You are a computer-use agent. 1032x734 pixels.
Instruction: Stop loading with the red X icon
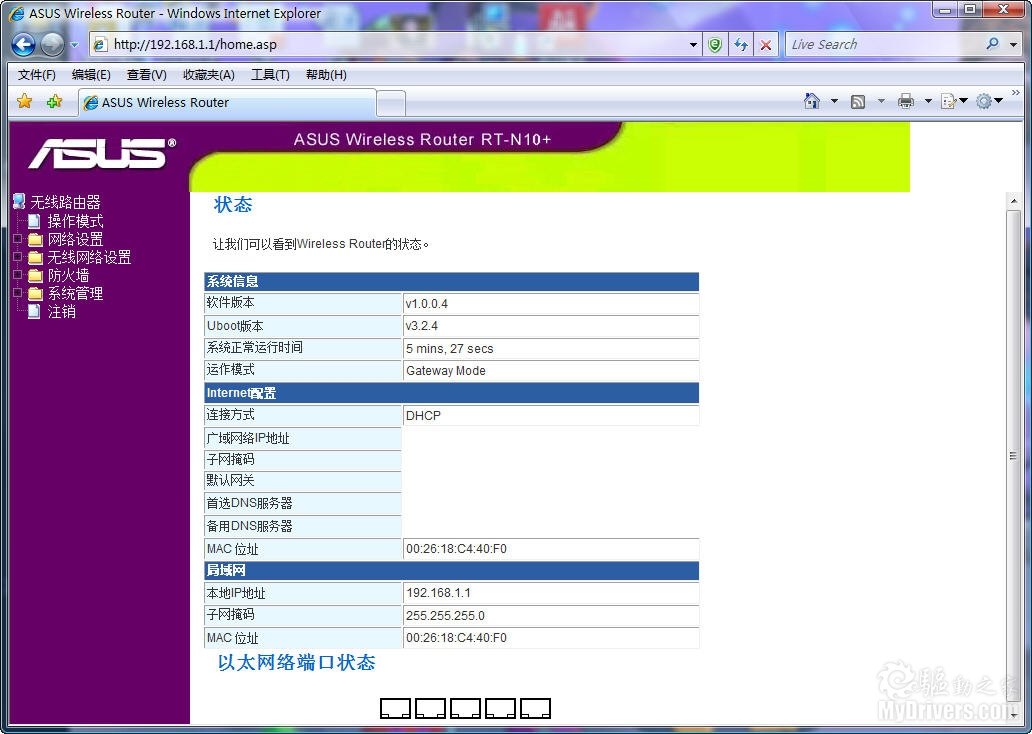point(766,45)
